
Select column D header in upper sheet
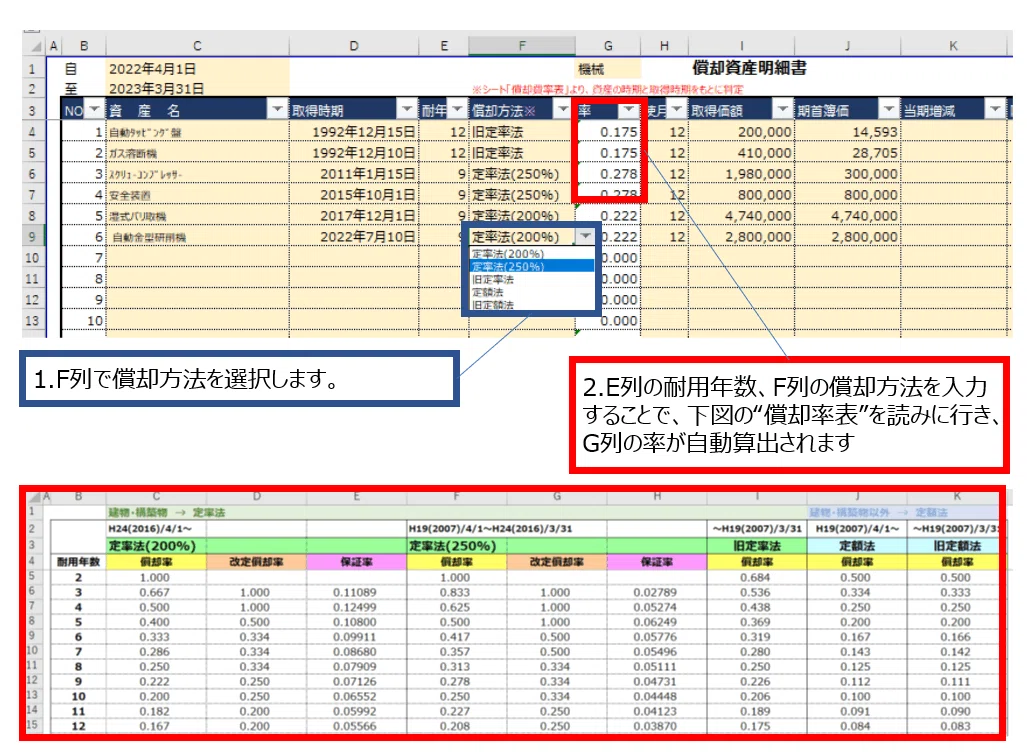point(354,47)
